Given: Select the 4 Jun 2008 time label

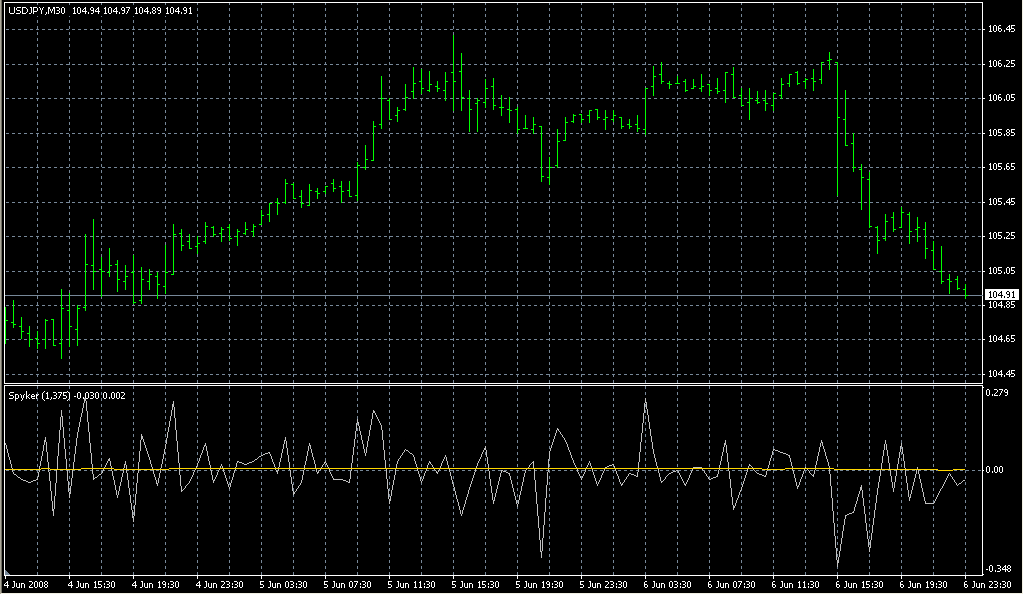Looking at the screenshot, I should [27, 584].
